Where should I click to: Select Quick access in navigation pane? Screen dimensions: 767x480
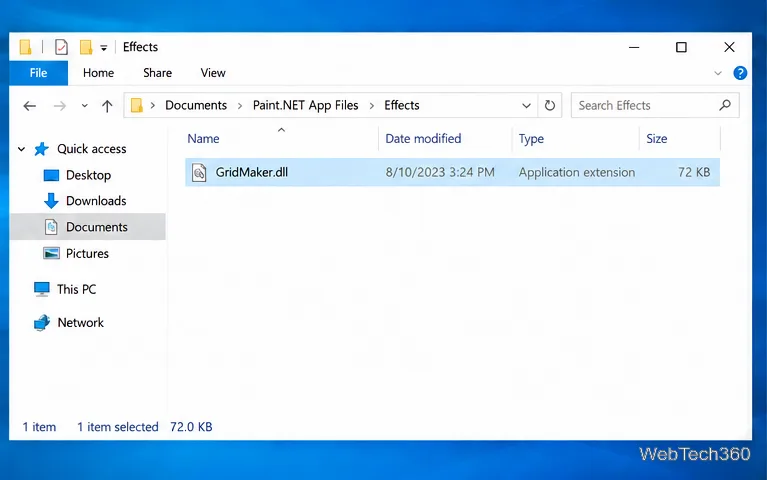pyautogui.click(x=91, y=149)
